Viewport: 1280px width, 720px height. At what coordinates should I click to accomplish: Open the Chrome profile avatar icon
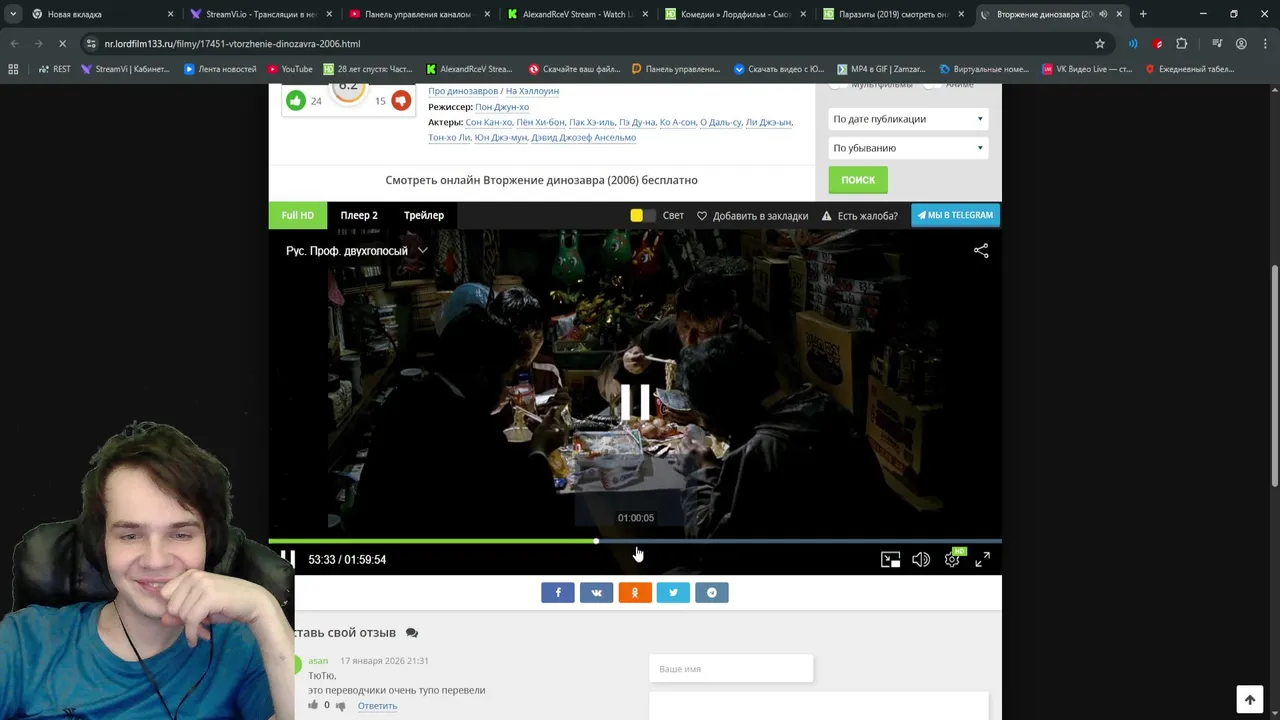click(1241, 44)
